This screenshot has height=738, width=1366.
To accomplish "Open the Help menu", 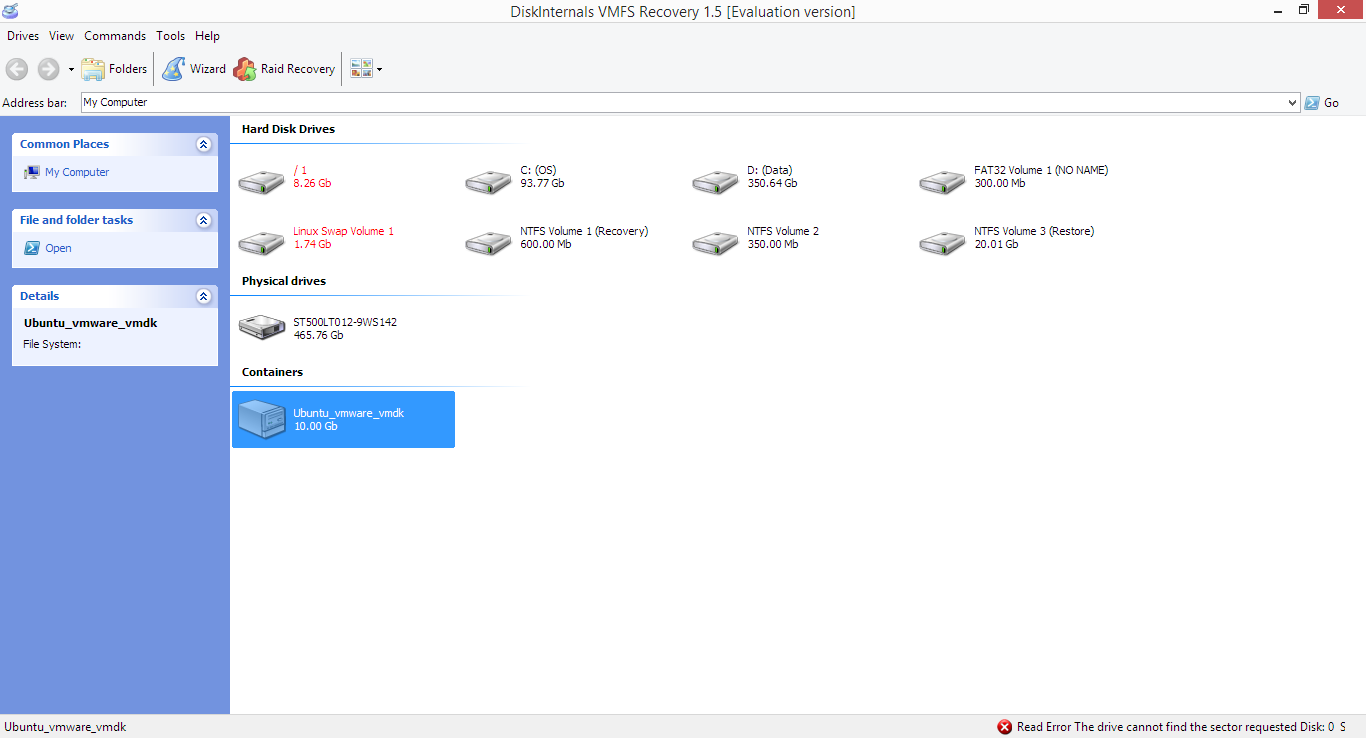I will pos(208,36).
